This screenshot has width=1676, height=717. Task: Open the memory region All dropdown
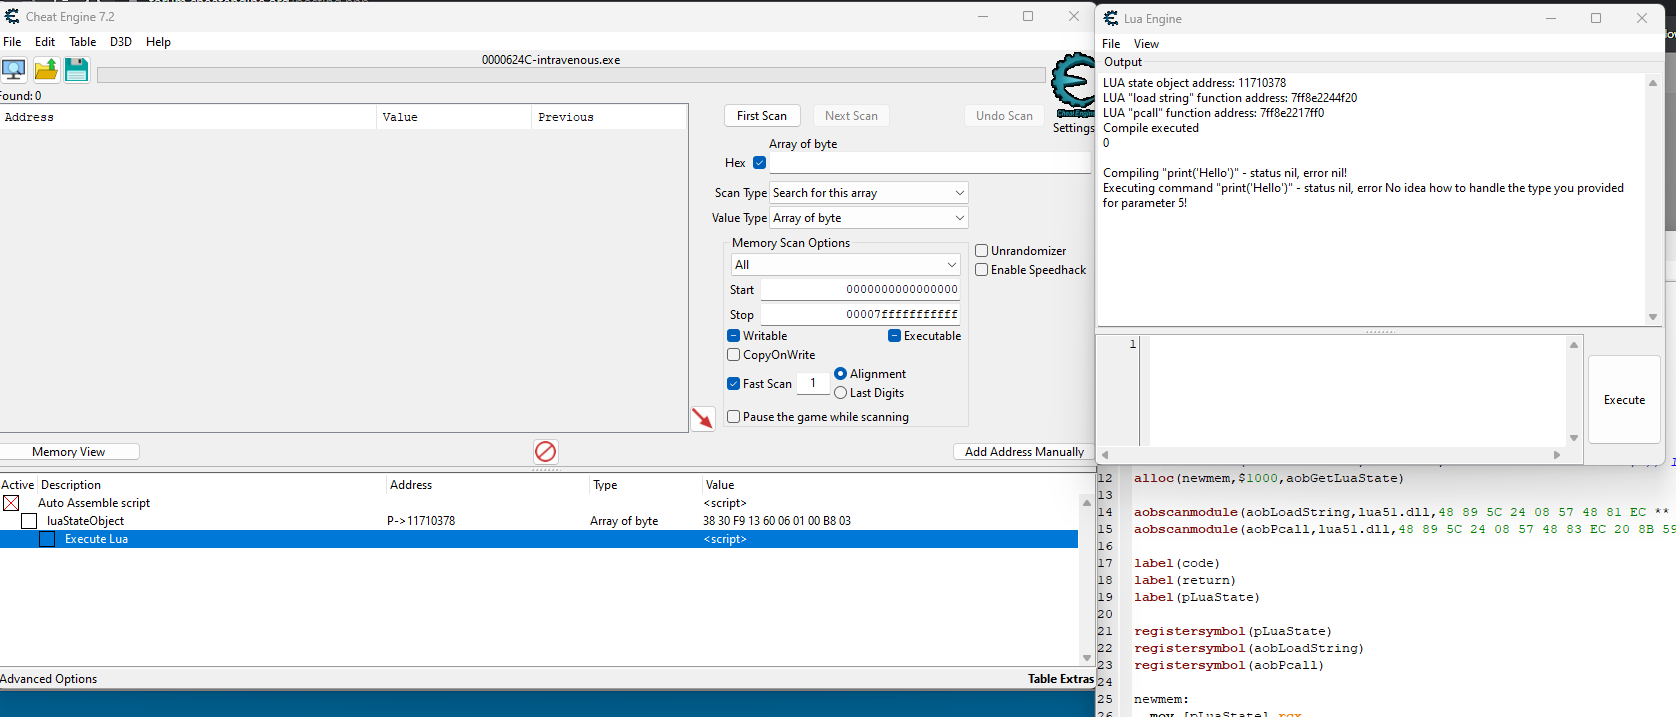[x=846, y=265]
